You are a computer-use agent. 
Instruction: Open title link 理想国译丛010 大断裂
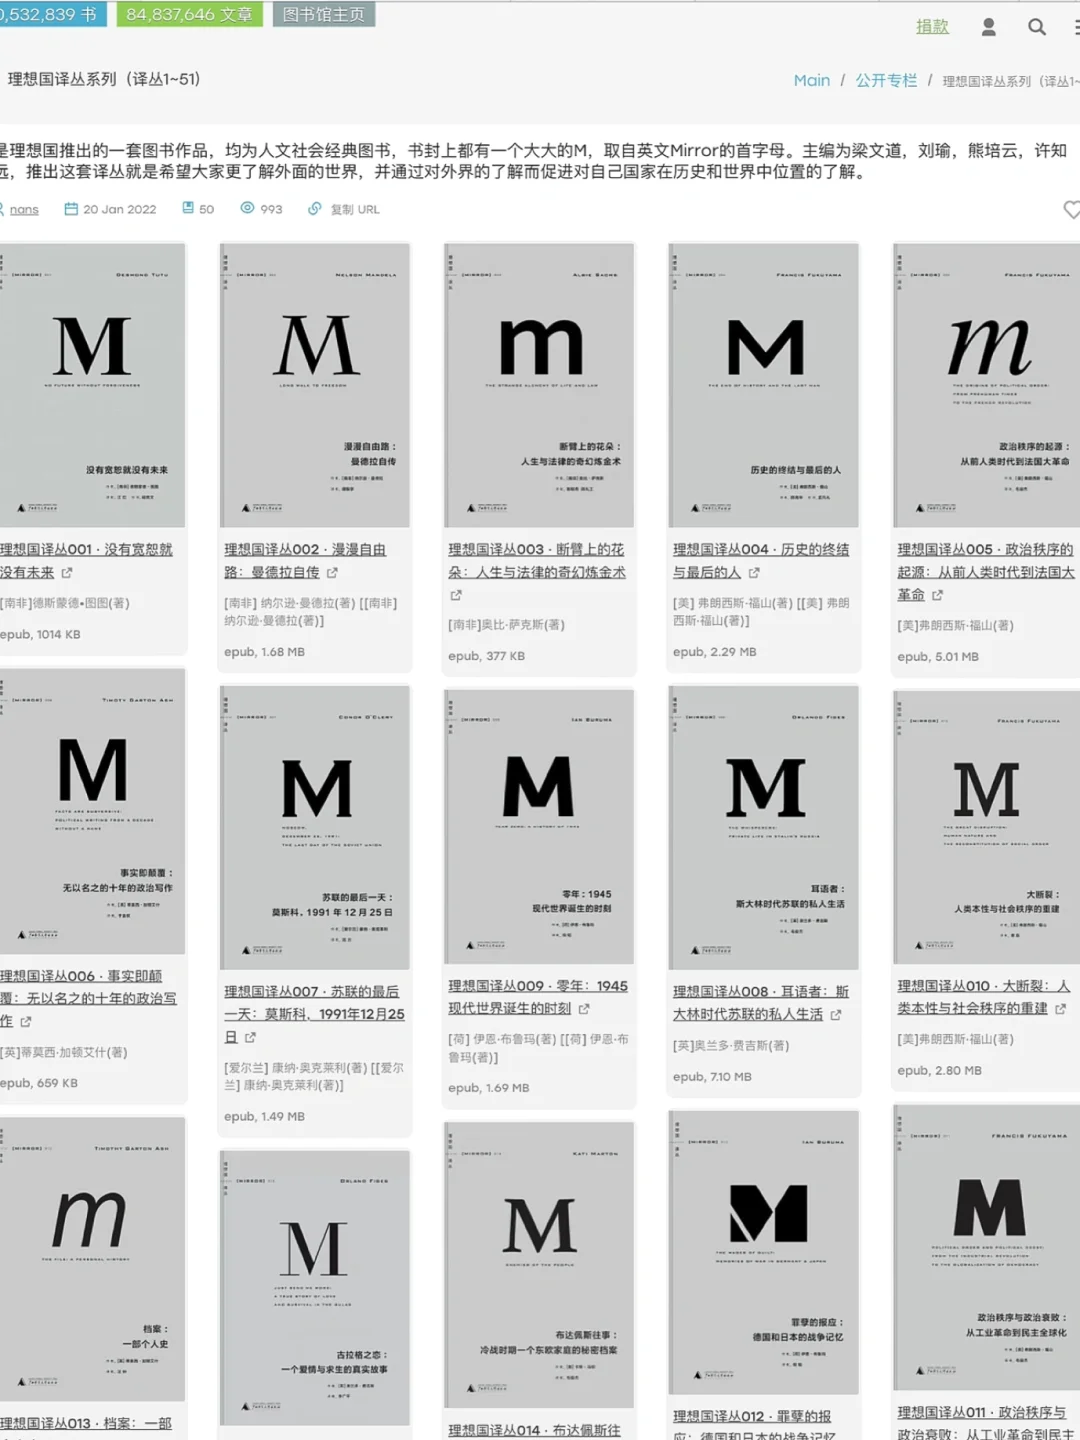(984, 997)
